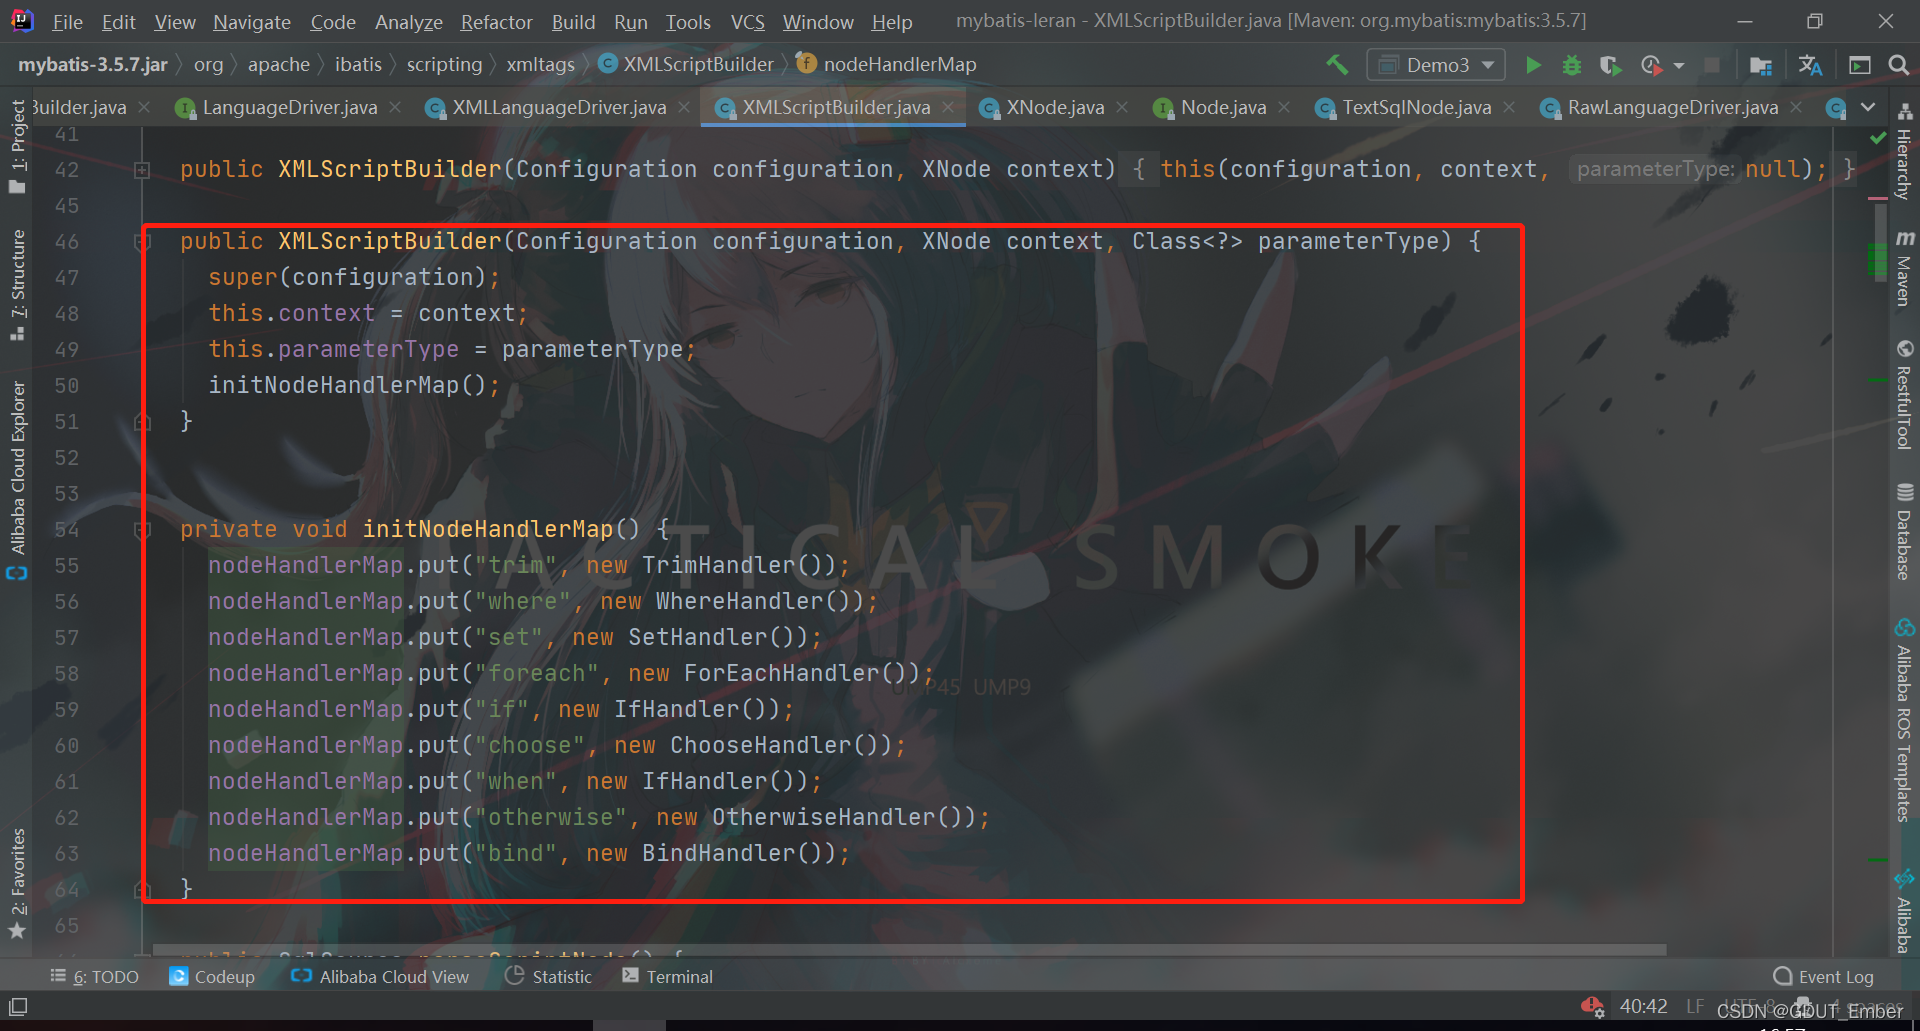Viewport: 1920px width, 1031px height.
Task: Switch to Node.java tab
Action: coord(1222,107)
